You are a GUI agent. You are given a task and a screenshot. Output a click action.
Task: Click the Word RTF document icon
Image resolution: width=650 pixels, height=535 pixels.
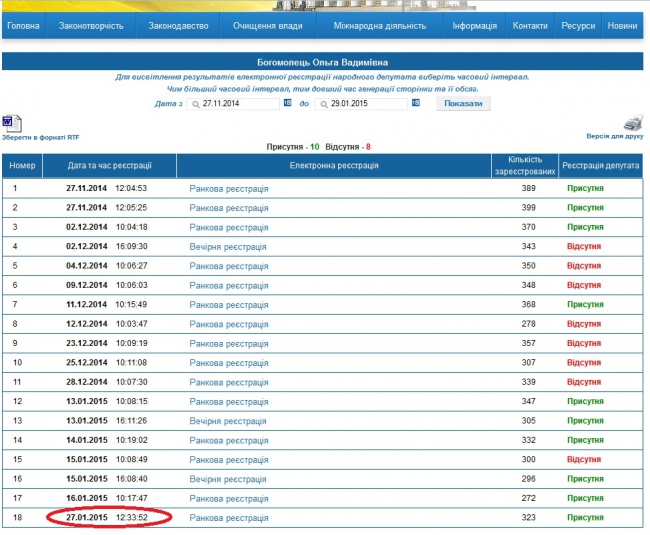[12, 122]
